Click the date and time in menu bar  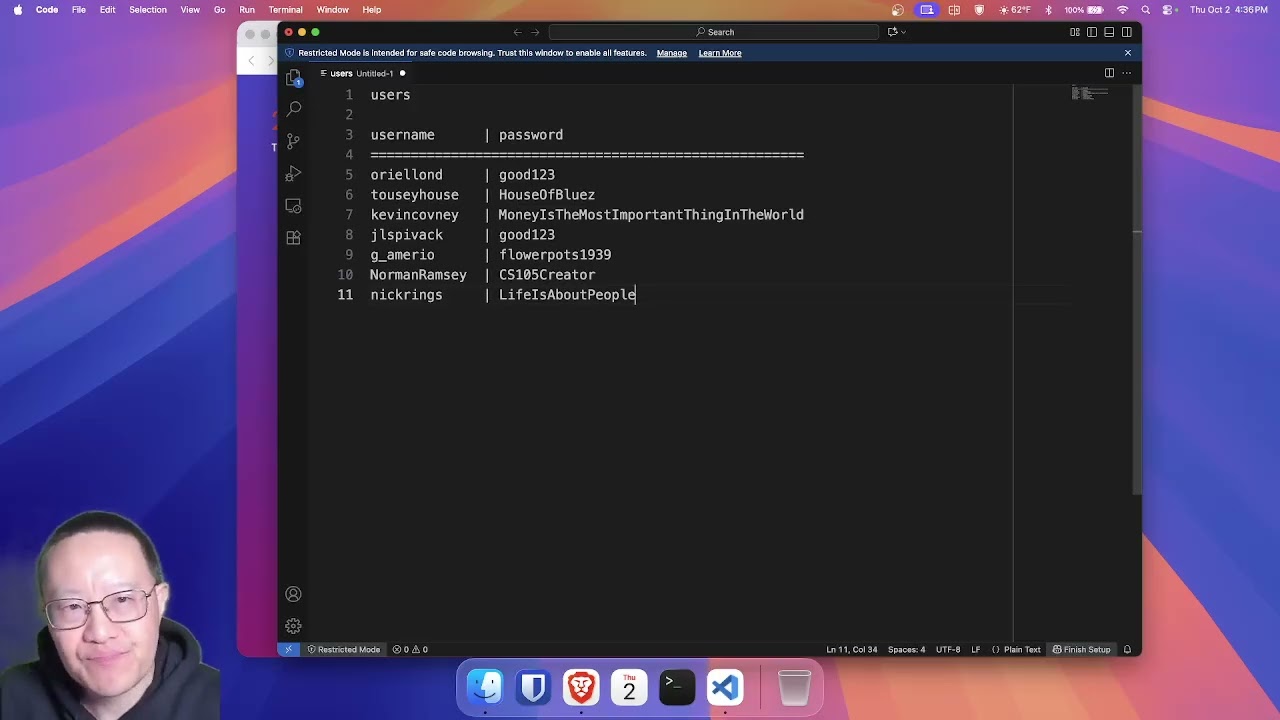coord(1229,10)
